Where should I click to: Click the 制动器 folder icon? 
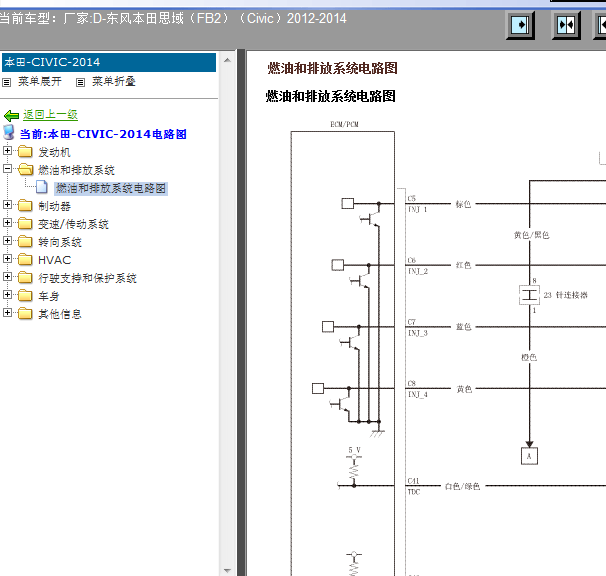pyautogui.click(x=25, y=205)
